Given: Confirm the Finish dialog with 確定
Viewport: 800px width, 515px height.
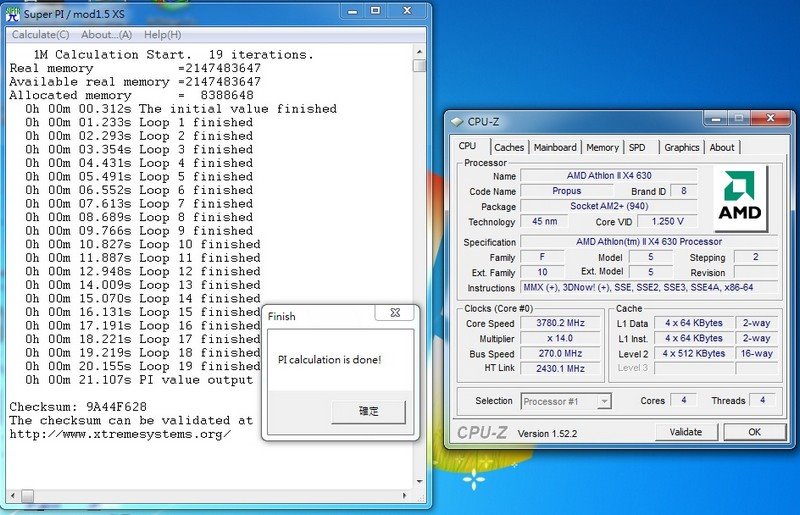Looking at the screenshot, I should (368, 411).
